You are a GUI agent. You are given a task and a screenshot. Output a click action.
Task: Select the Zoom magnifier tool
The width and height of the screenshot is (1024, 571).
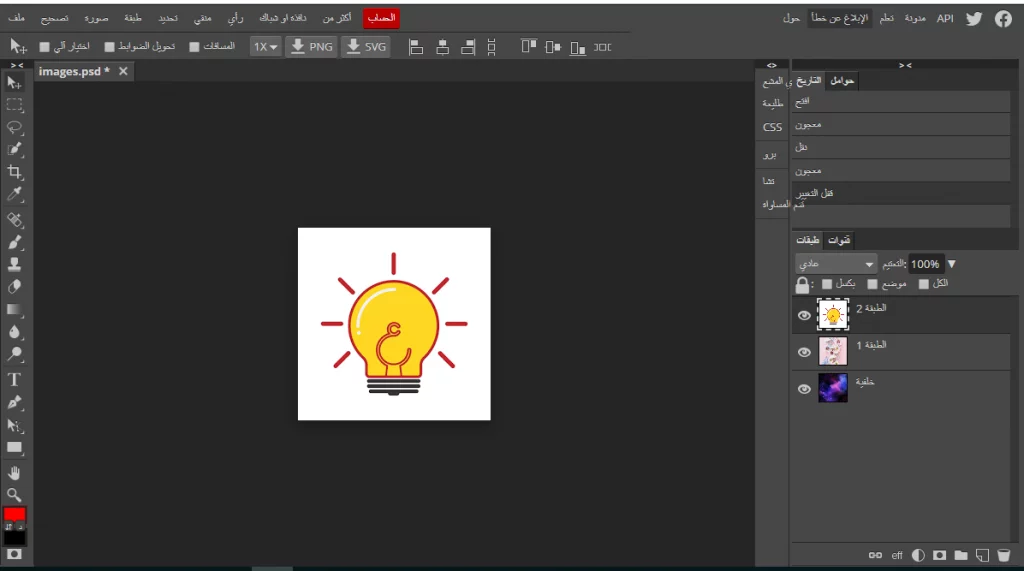tap(15, 495)
